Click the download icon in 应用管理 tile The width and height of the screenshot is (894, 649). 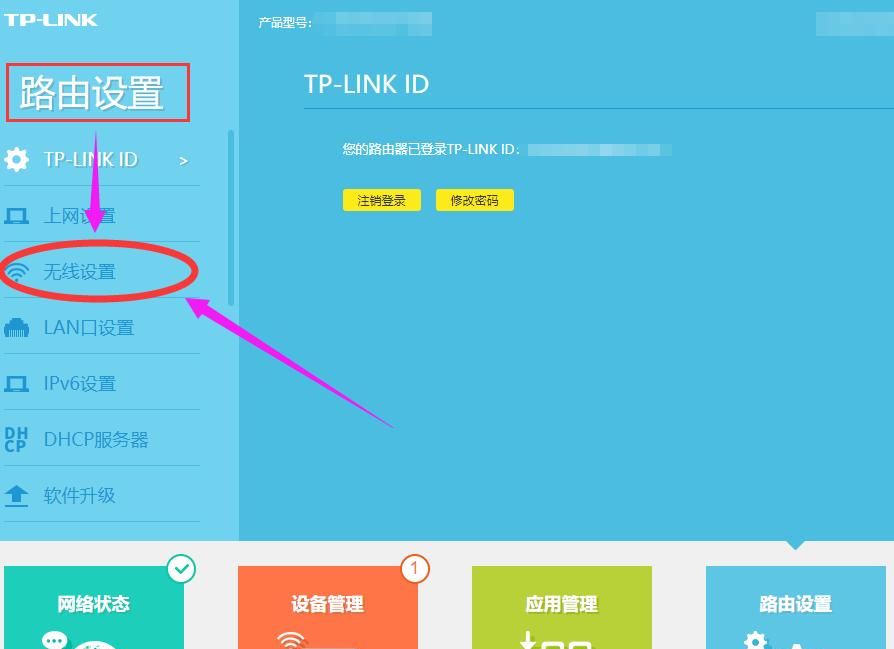pos(529,640)
